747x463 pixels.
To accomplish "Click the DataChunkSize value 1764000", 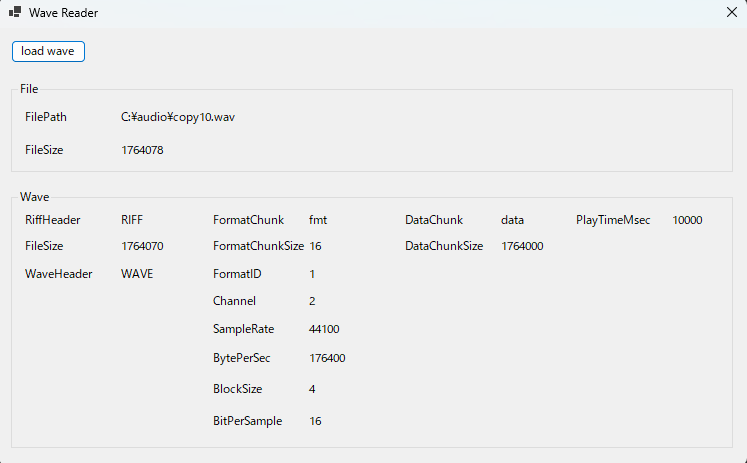I will coord(522,246).
